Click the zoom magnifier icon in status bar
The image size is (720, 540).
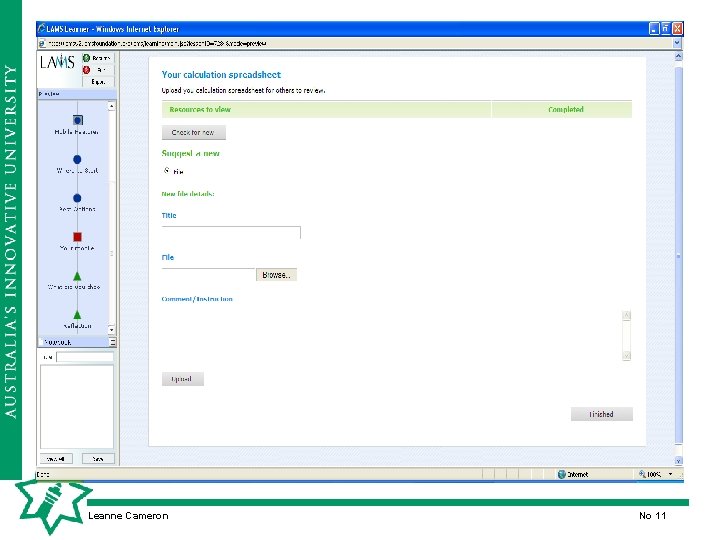click(x=642, y=474)
